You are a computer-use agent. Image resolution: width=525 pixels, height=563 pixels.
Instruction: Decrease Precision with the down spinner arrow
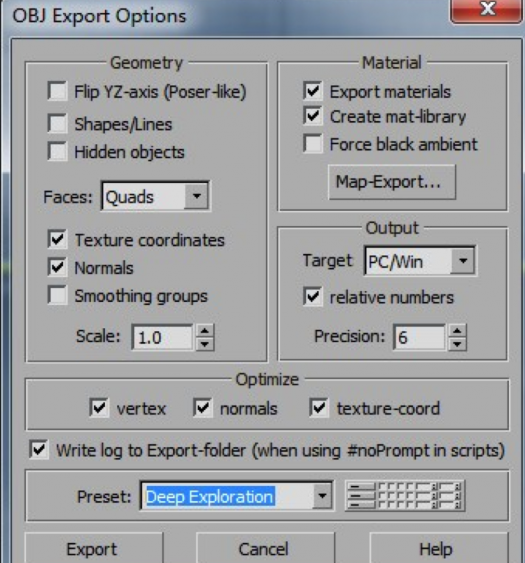tap(457, 344)
